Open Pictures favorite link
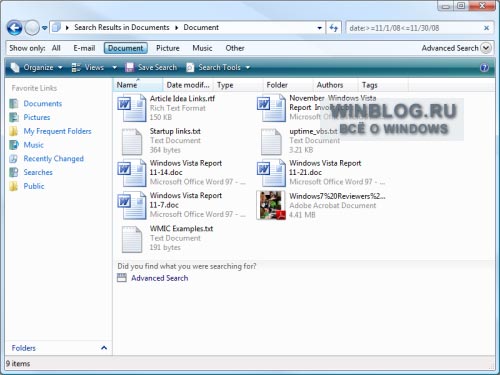Viewport: 500px width, 375px height. coord(37,117)
